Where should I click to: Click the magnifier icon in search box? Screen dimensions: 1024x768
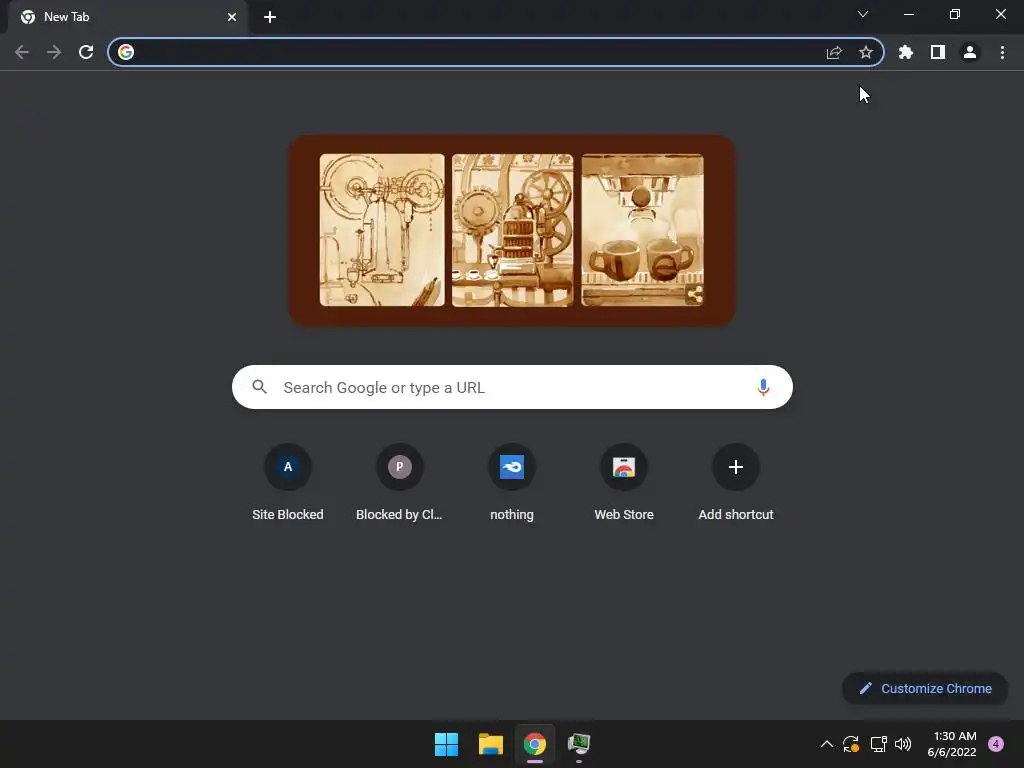tap(259, 387)
